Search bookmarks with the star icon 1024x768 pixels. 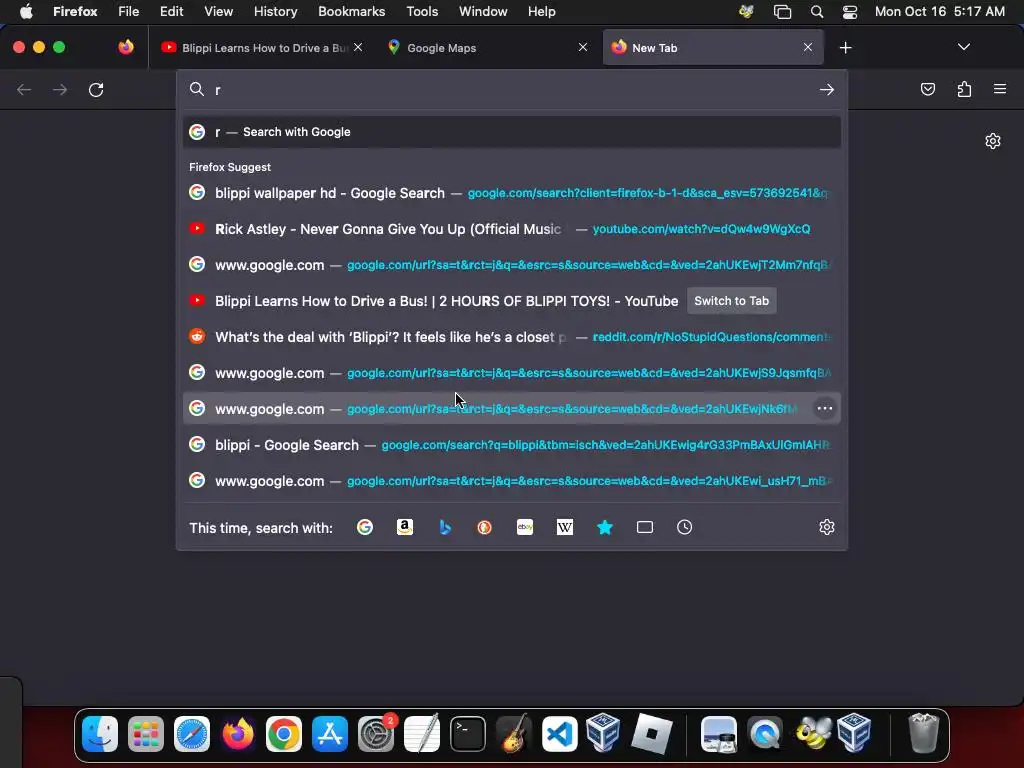pyautogui.click(x=605, y=527)
